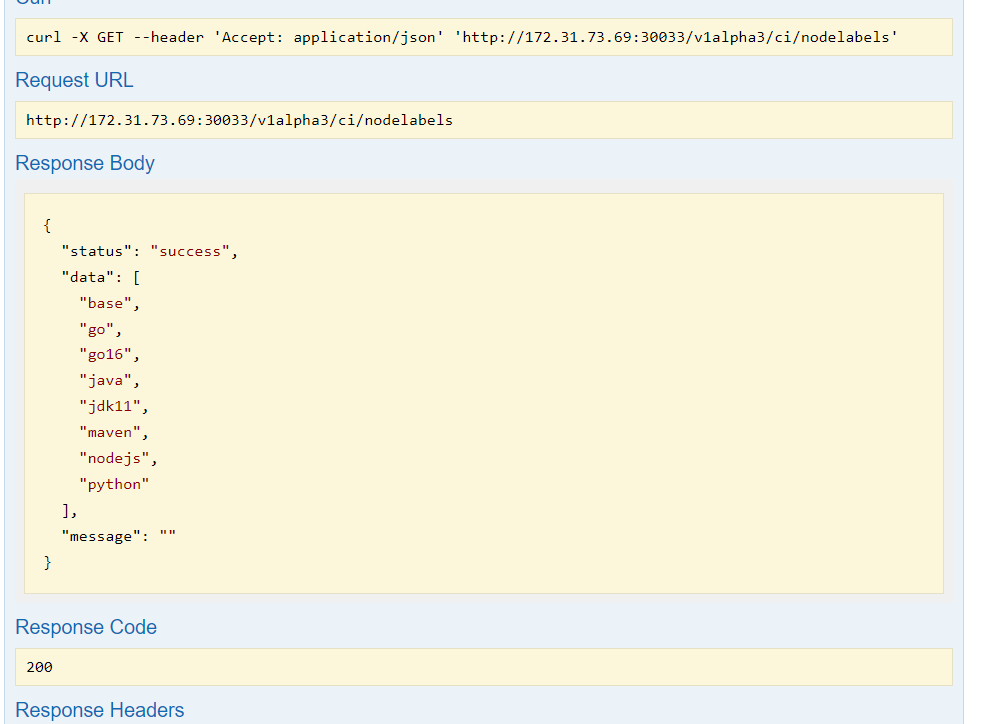
Task: Select the 200 response code value
Action: [39, 667]
